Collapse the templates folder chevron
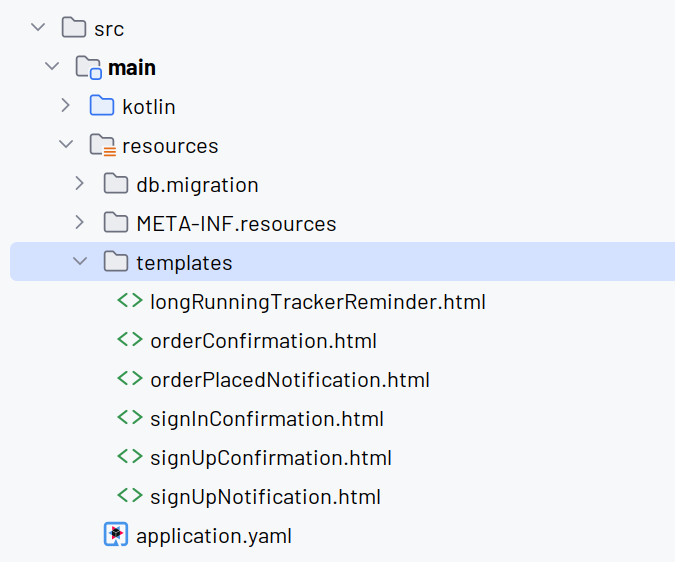Viewport: 675px width, 562px height. coord(80,261)
